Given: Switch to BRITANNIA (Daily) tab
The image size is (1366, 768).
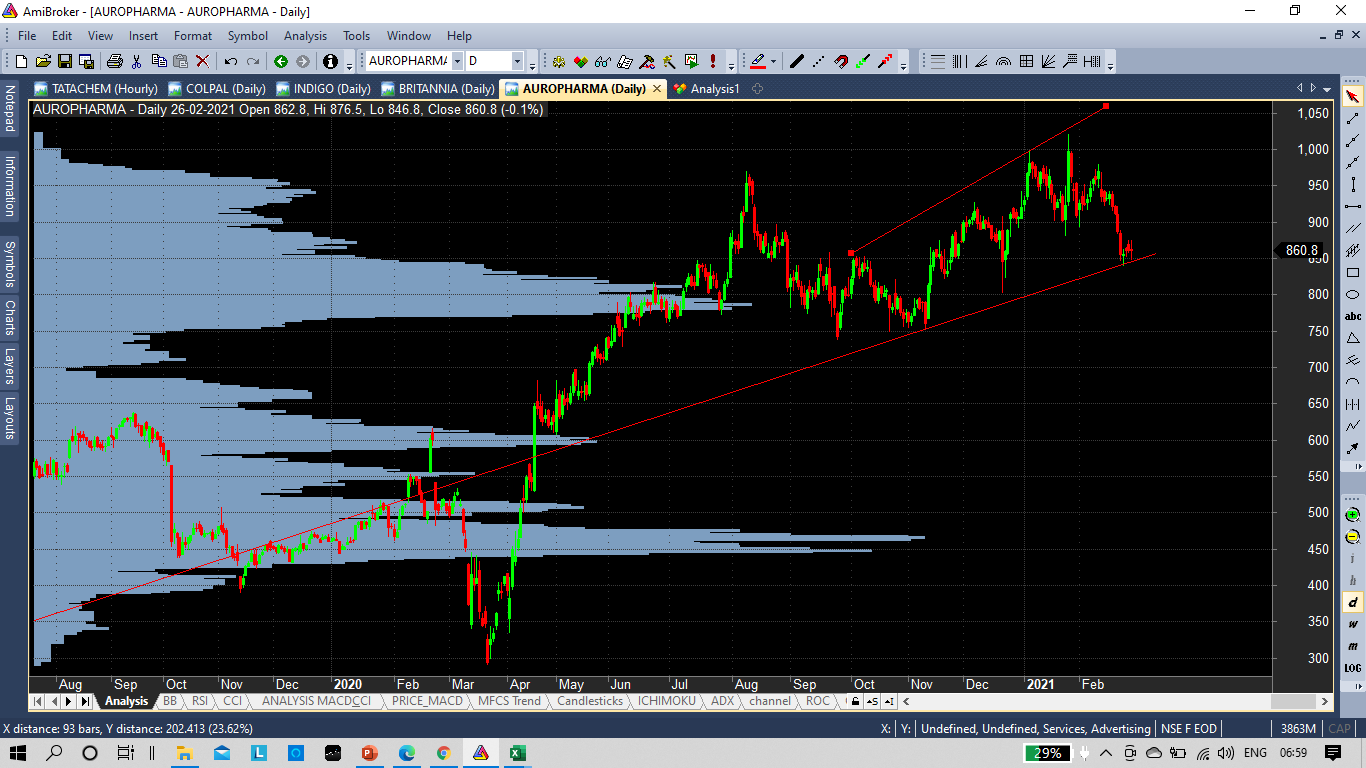Looking at the screenshot, I should [x=438, y=89].
